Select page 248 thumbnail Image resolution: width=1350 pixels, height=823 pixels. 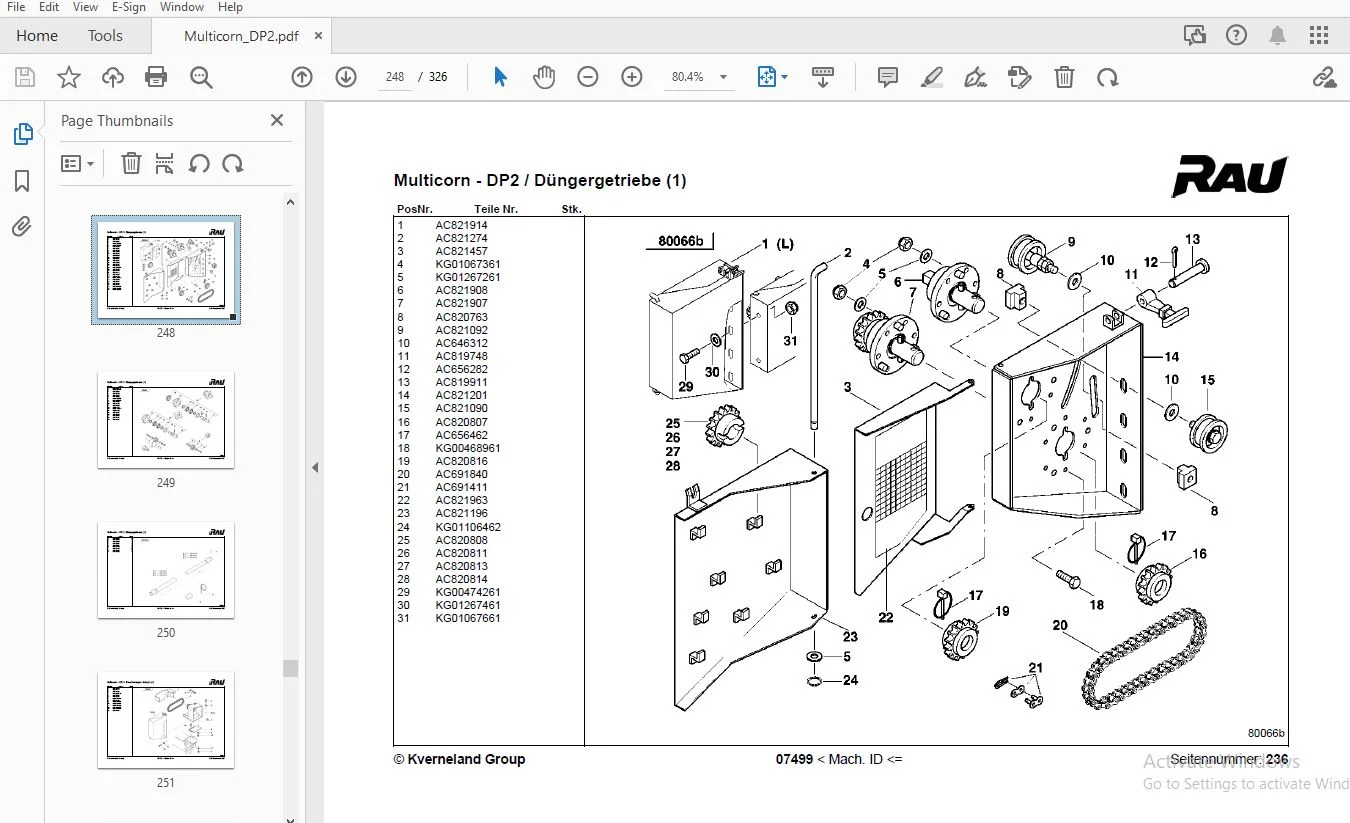[x=166, y=269]
